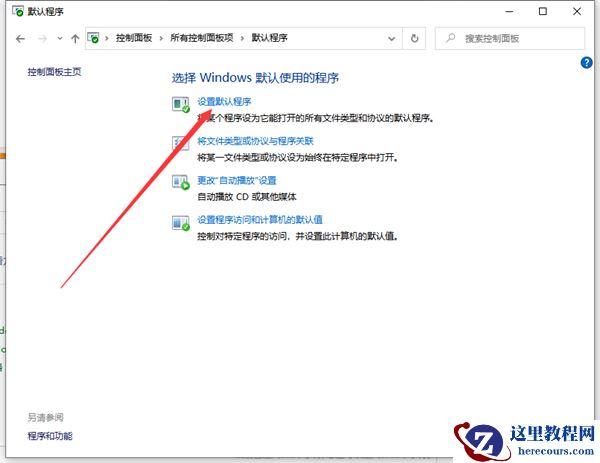
Task: Open the breadcrumb arrow after 所有控制面板项
Action: [242, 38]
